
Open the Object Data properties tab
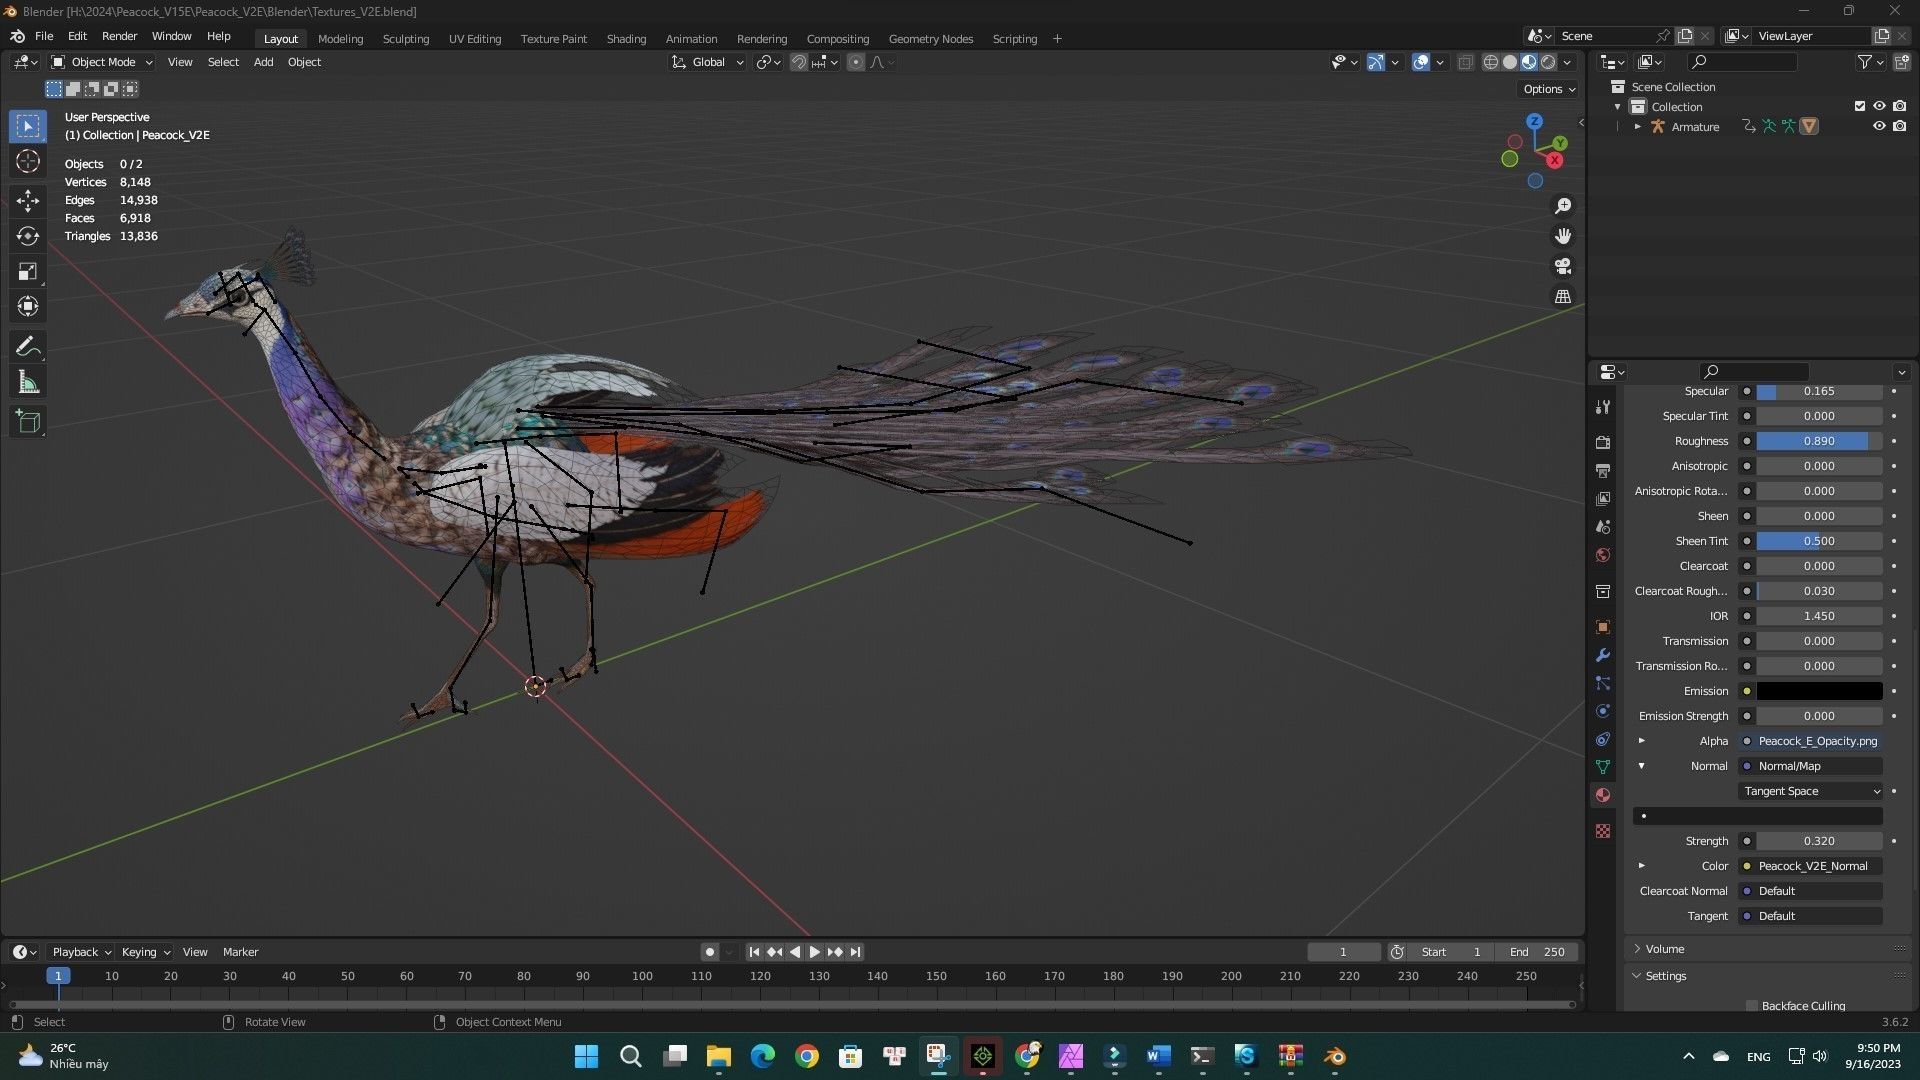1603,767
